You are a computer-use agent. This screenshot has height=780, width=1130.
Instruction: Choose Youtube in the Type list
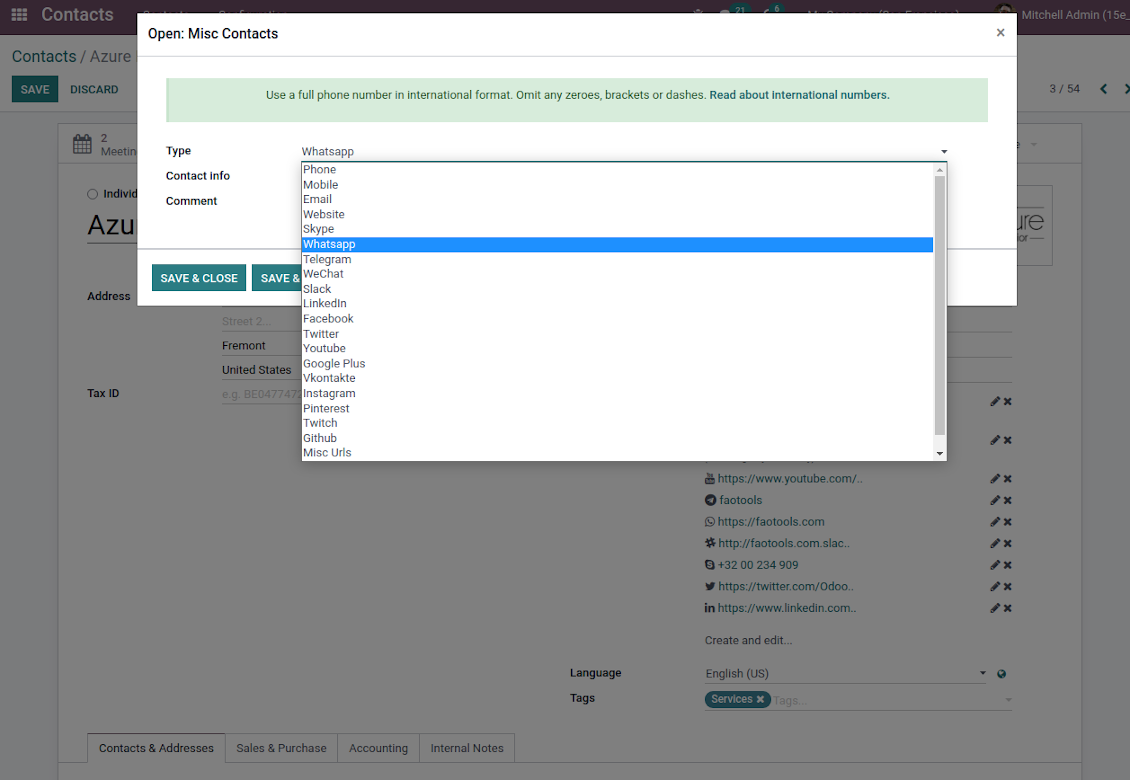618,348
